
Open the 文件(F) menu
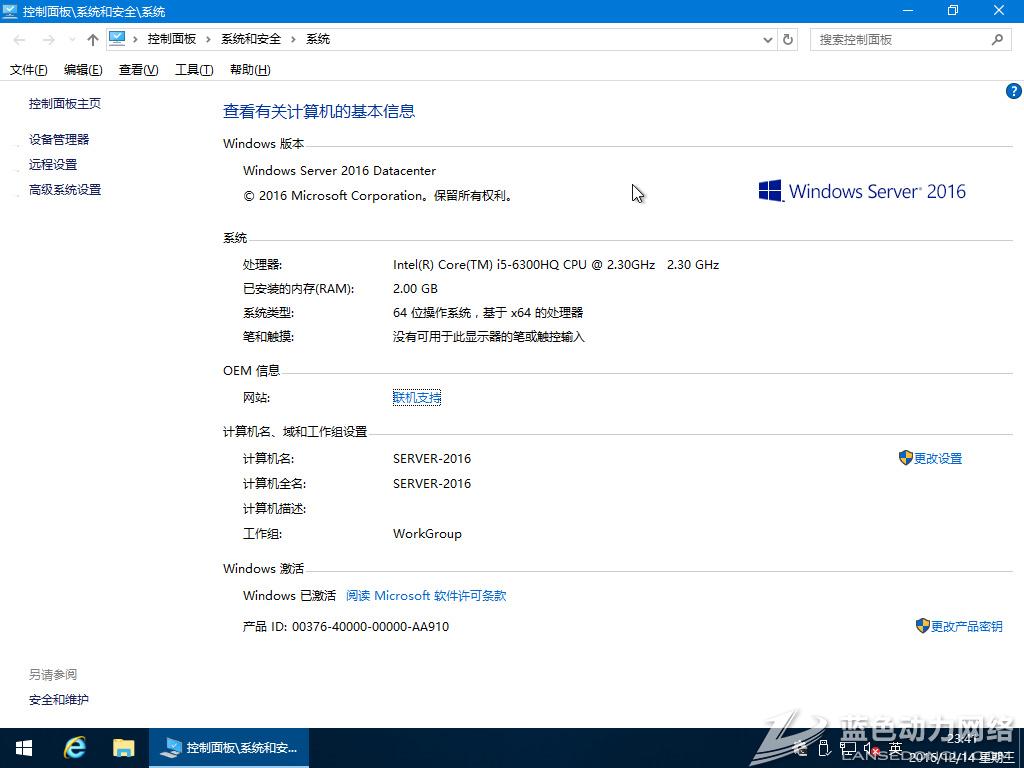pyautogui.click(x=28, y=70)
